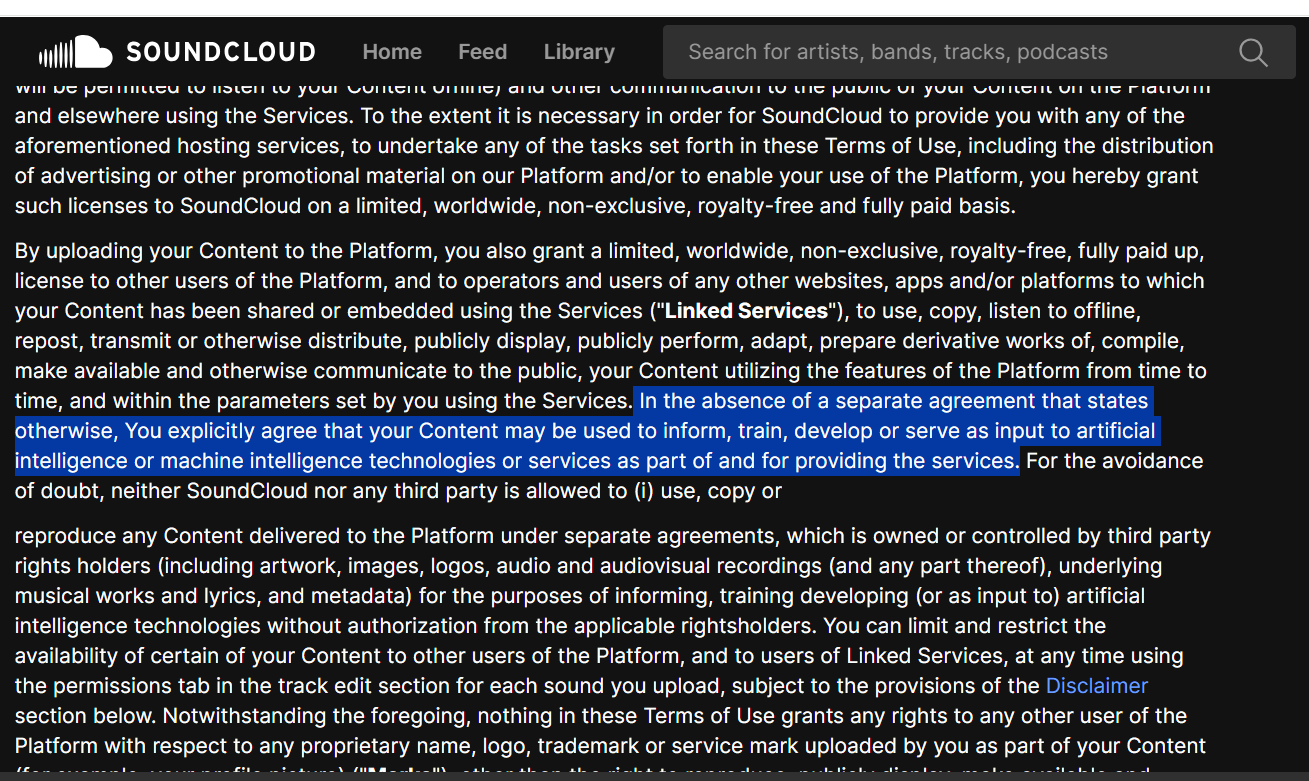The height and width of the screenshot is (781, 1309).
Task: Click line starting "the permissions tab in the track edit"
Action: point(581,686)
